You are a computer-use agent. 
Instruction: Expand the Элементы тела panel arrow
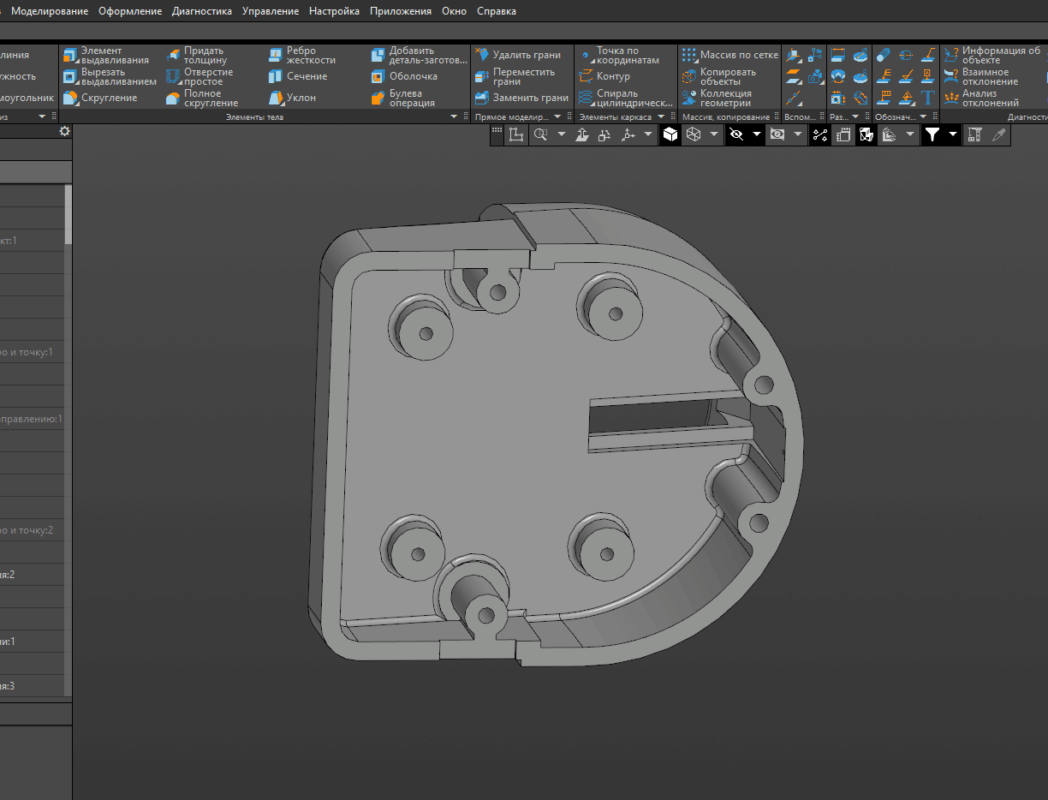453,117
